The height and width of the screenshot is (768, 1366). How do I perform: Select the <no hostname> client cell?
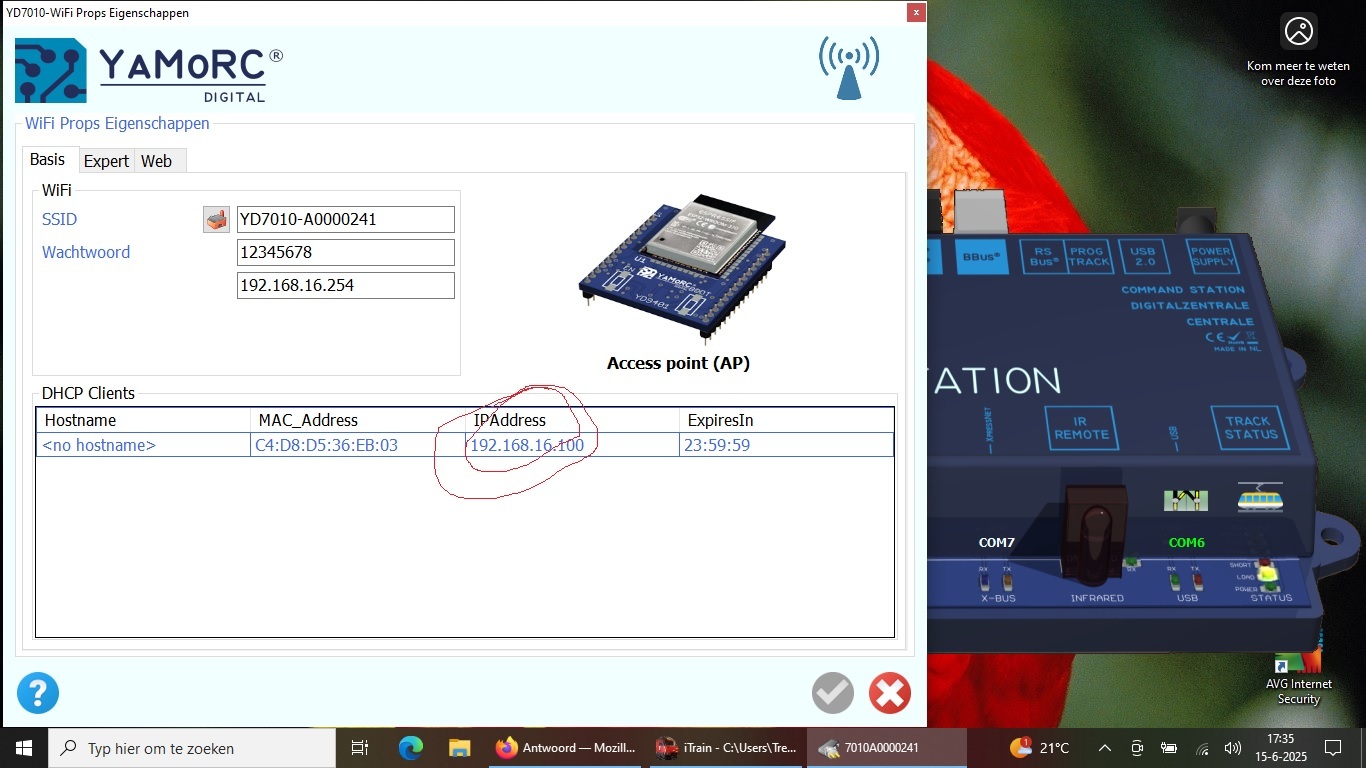coord(143,445)
